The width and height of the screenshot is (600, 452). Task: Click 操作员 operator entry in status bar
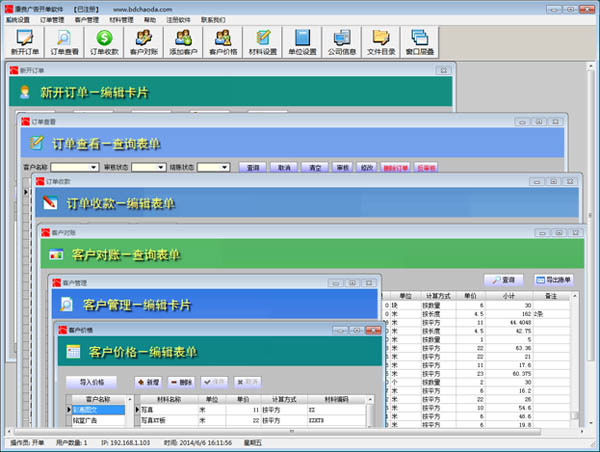click(x=27, y=443)
